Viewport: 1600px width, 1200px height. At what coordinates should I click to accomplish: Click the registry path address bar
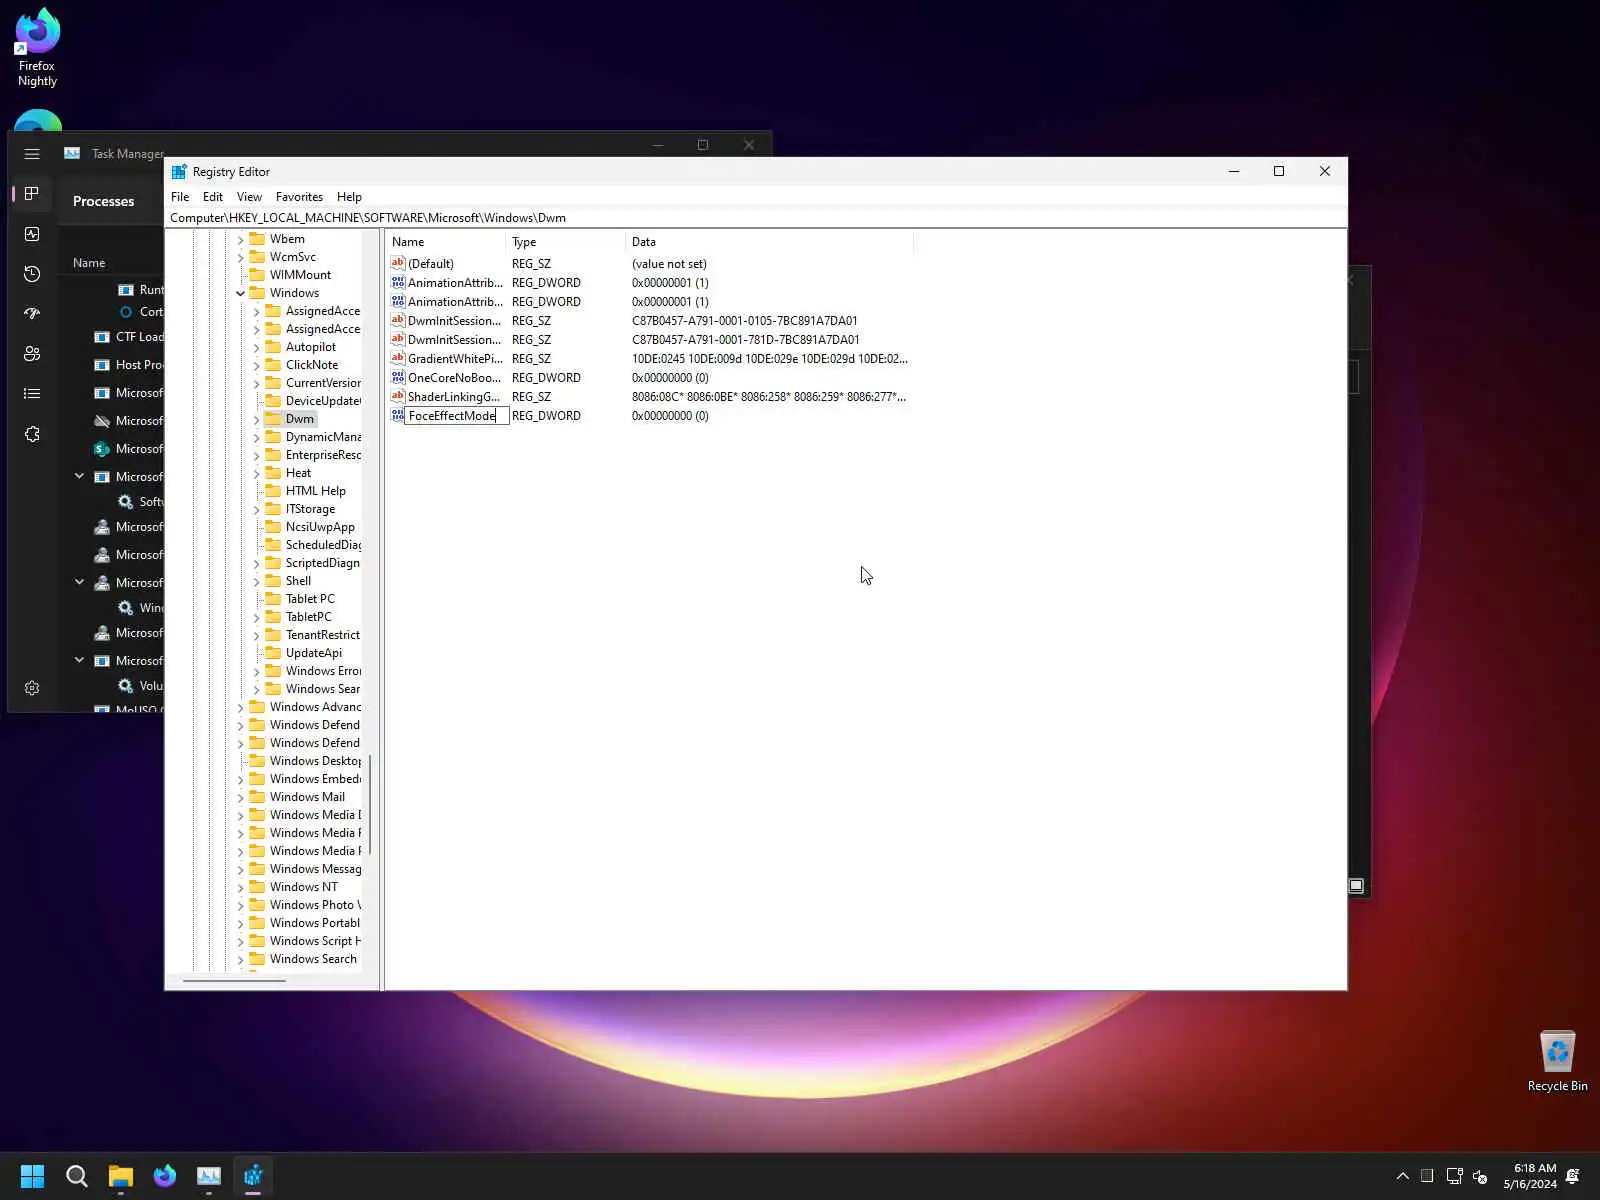756,218
